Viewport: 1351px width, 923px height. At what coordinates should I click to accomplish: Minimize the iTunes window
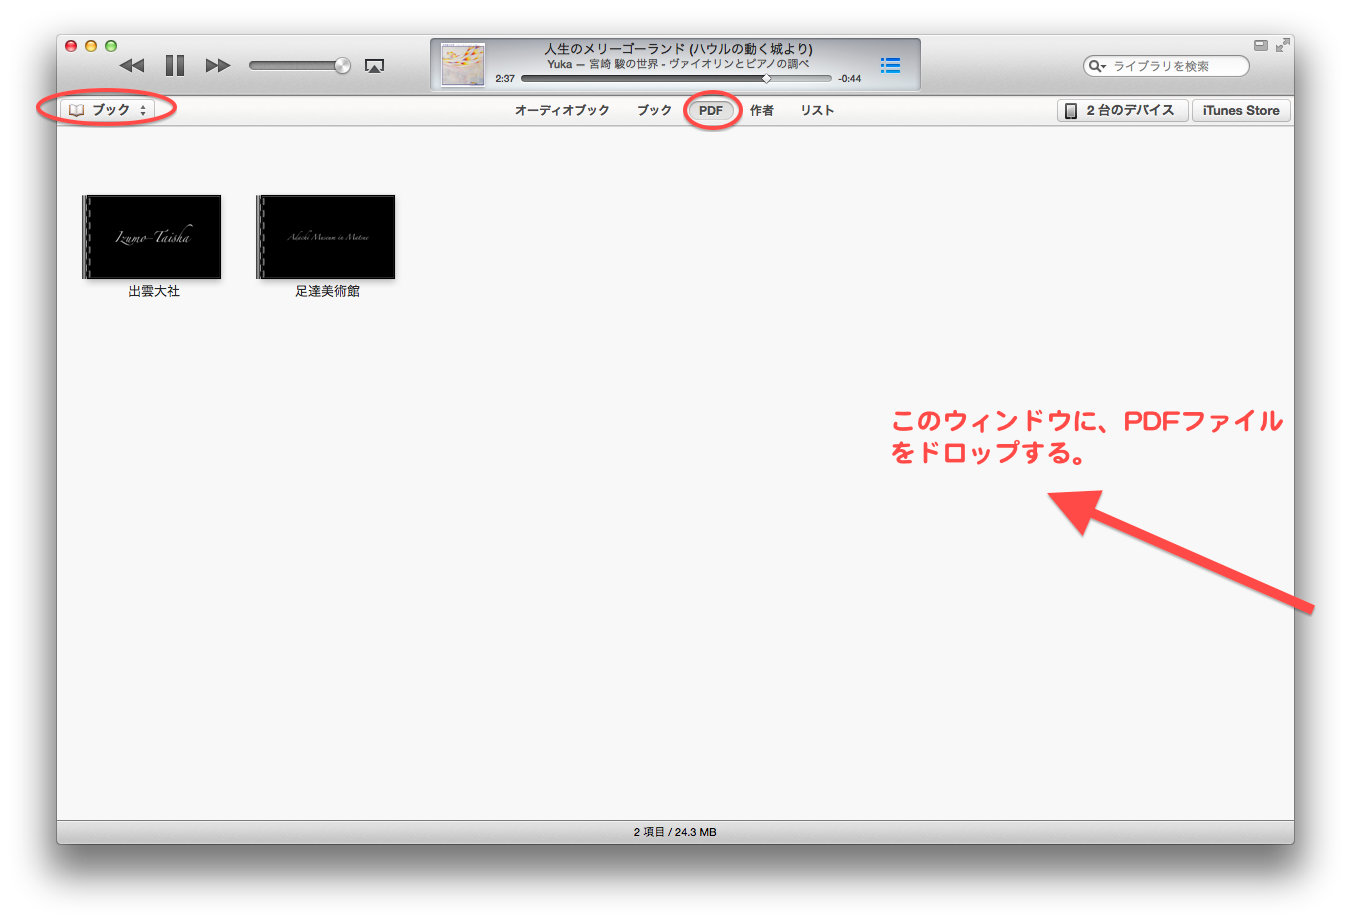(91, 46)
